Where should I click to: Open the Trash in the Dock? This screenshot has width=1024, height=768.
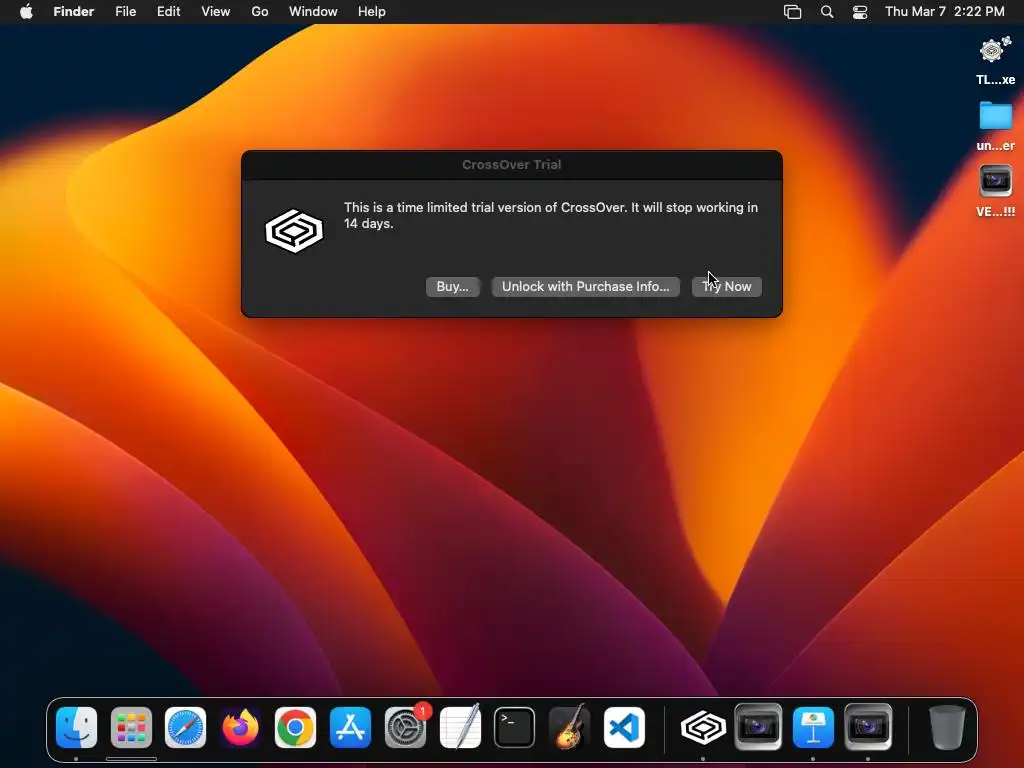click(x=946, y=728)
